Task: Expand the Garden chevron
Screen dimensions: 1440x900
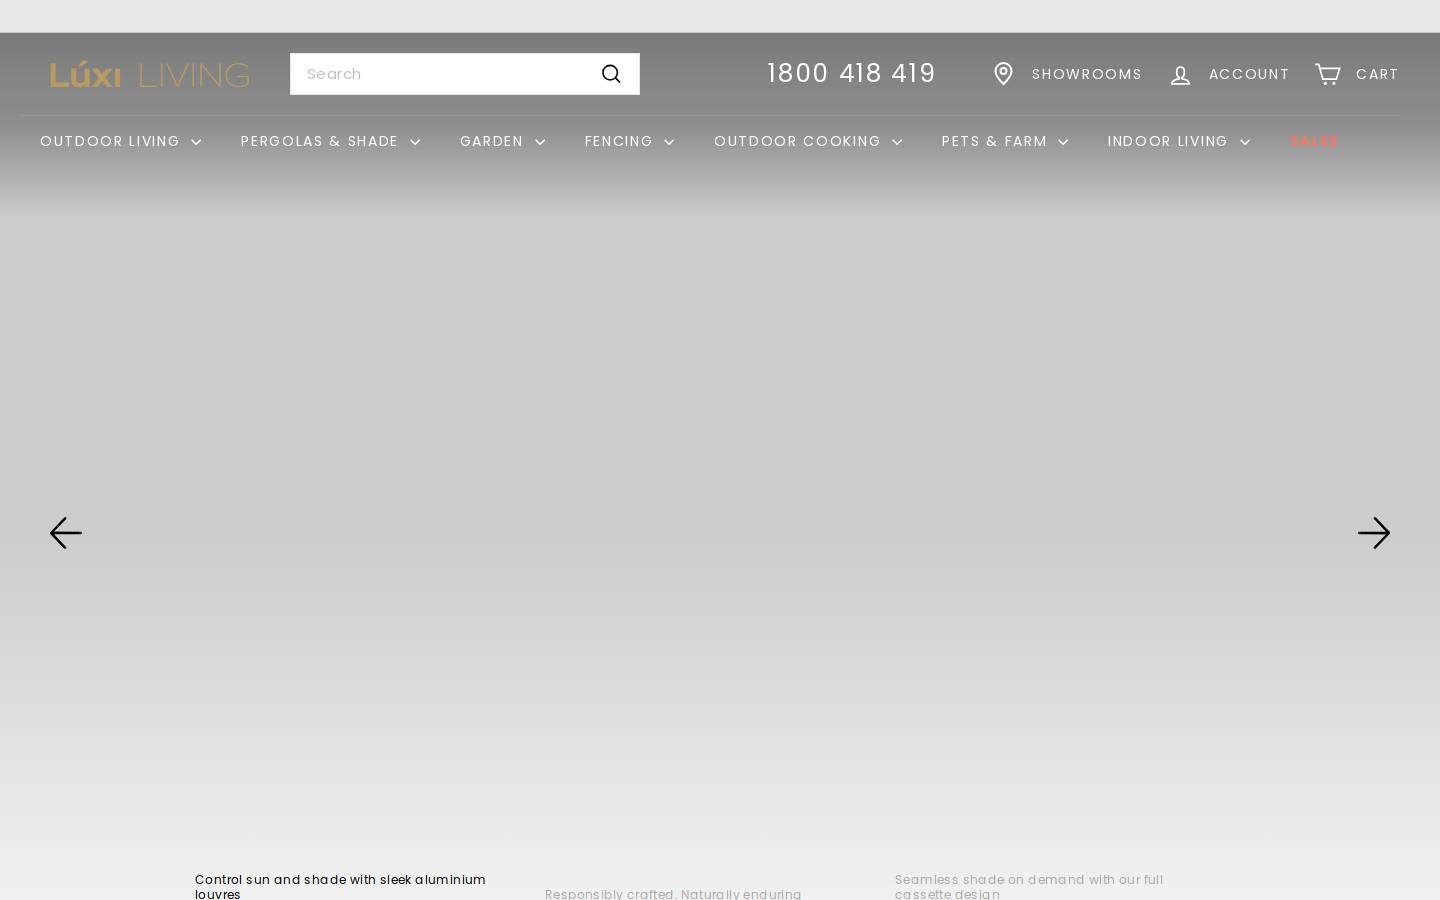Action: pos(540,142)
